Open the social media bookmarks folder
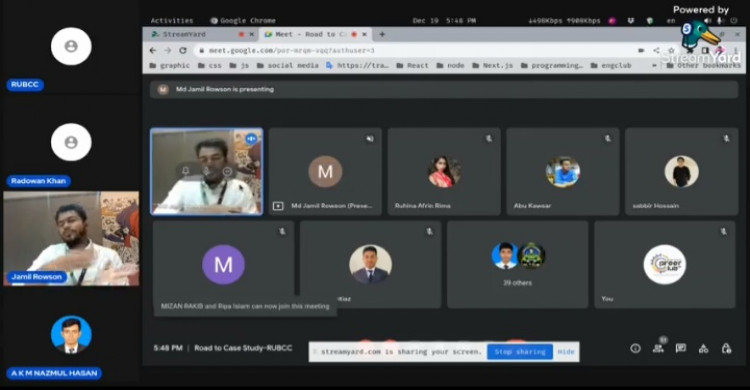750x390 pixels. point(287,66)
